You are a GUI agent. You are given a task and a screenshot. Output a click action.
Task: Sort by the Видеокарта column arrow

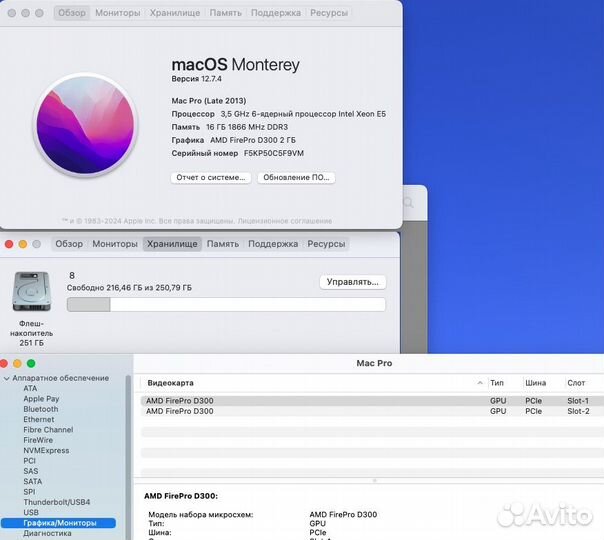pyautogui.click(x=480, y=383)
